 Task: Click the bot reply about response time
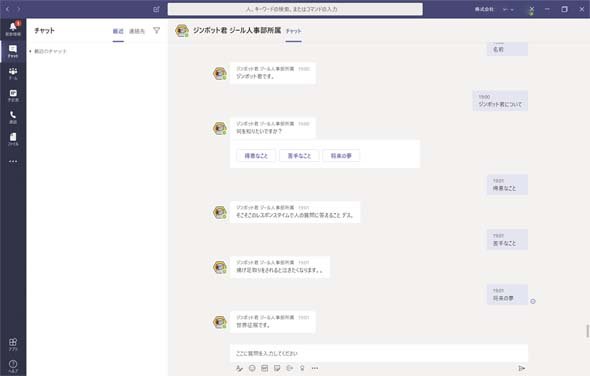[295, 212]
